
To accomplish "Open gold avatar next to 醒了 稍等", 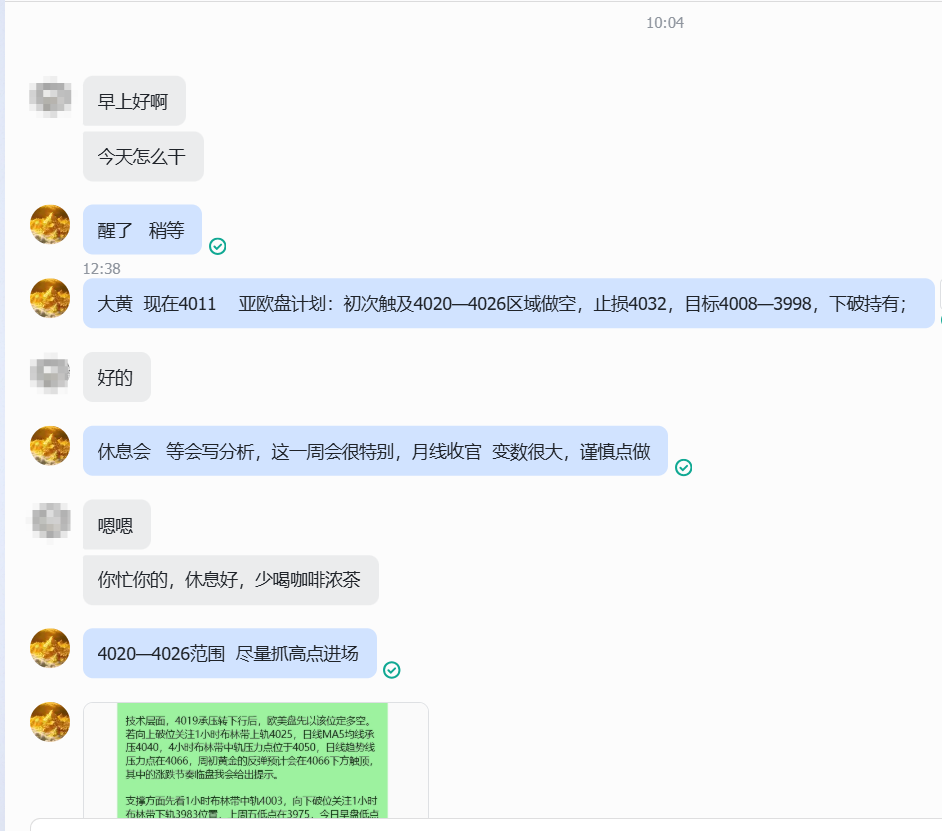I will coord(50,225).
